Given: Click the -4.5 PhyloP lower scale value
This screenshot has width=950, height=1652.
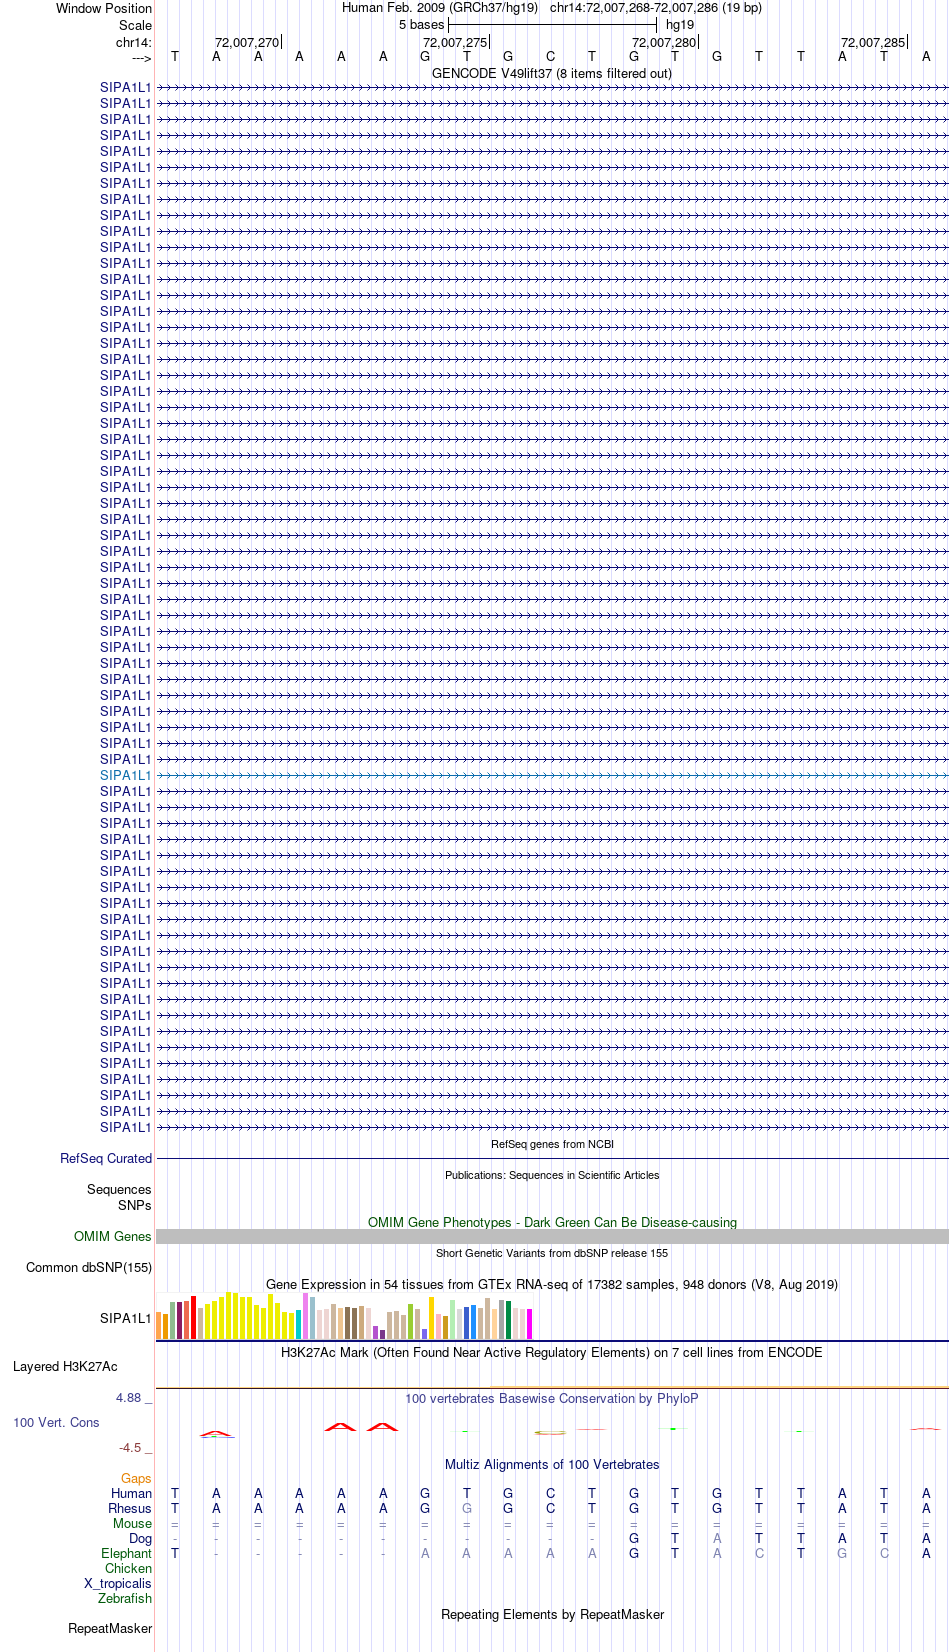Looking at the screenshot, I should click(130, 1447).
